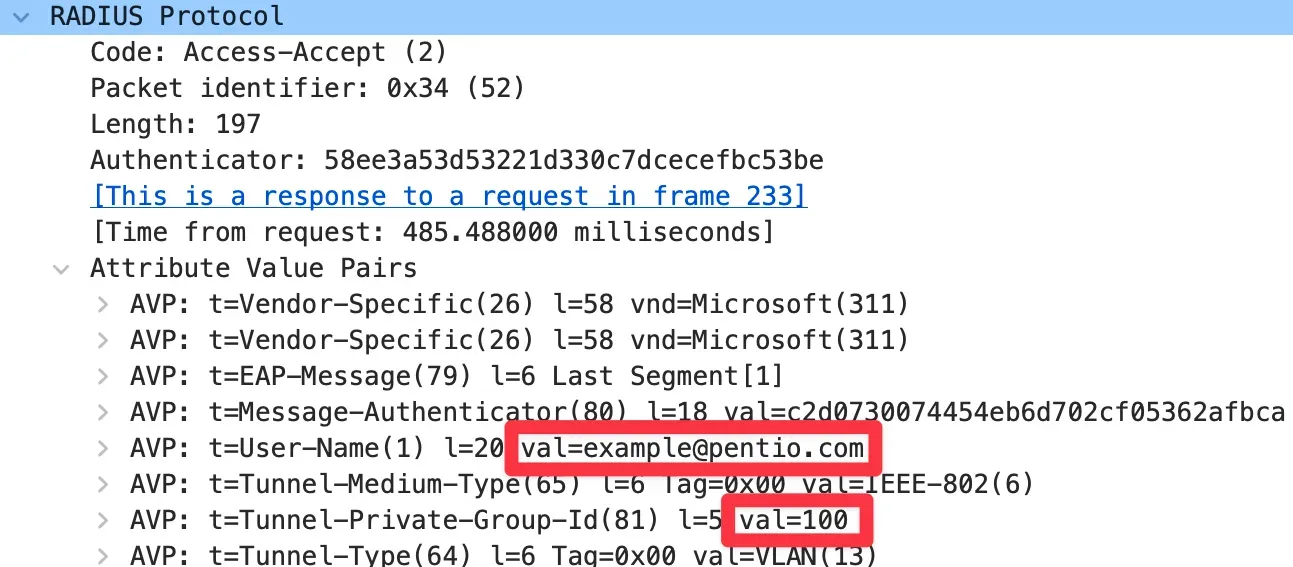Expand the Message-Authenticator(80) AVP
This screenshot has width=1293, height=567.
[102, 413]
